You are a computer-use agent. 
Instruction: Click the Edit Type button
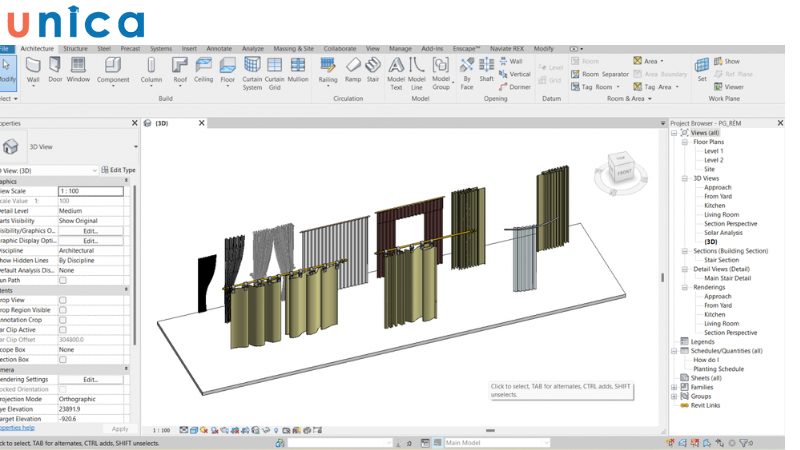click(120, 170)
